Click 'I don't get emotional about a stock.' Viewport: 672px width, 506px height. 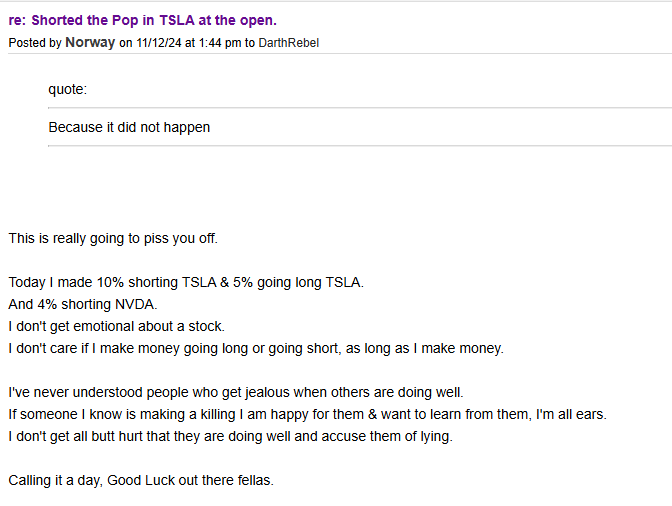116,326
